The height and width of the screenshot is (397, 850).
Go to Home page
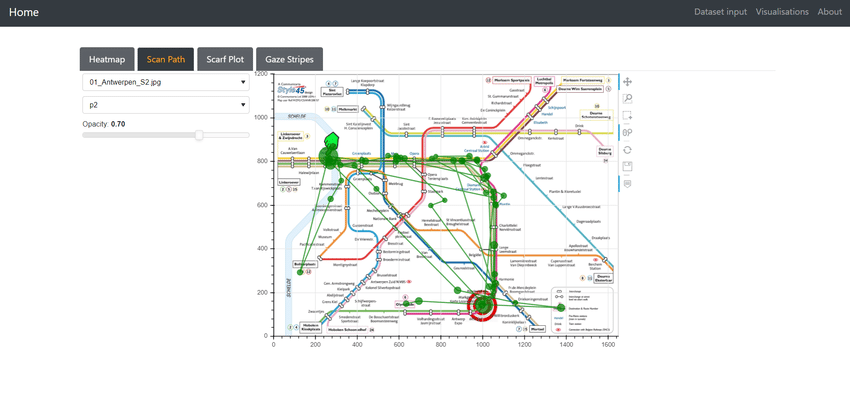tap(24, 12)
